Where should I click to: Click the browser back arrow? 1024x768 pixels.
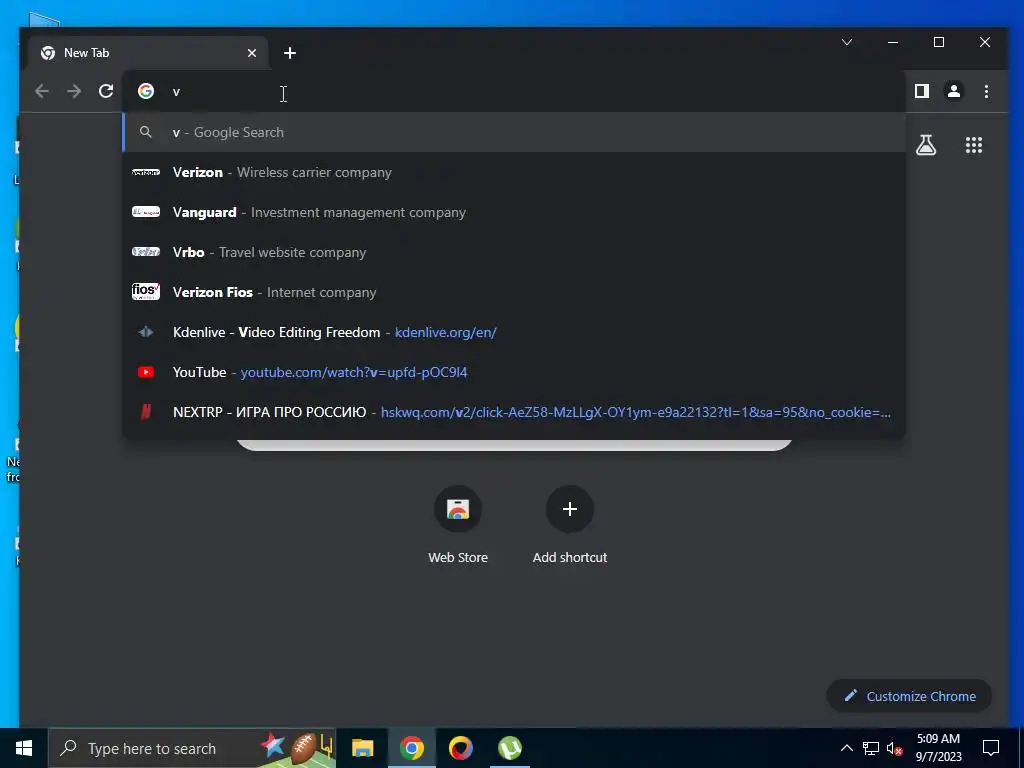[x=42, y=91]
